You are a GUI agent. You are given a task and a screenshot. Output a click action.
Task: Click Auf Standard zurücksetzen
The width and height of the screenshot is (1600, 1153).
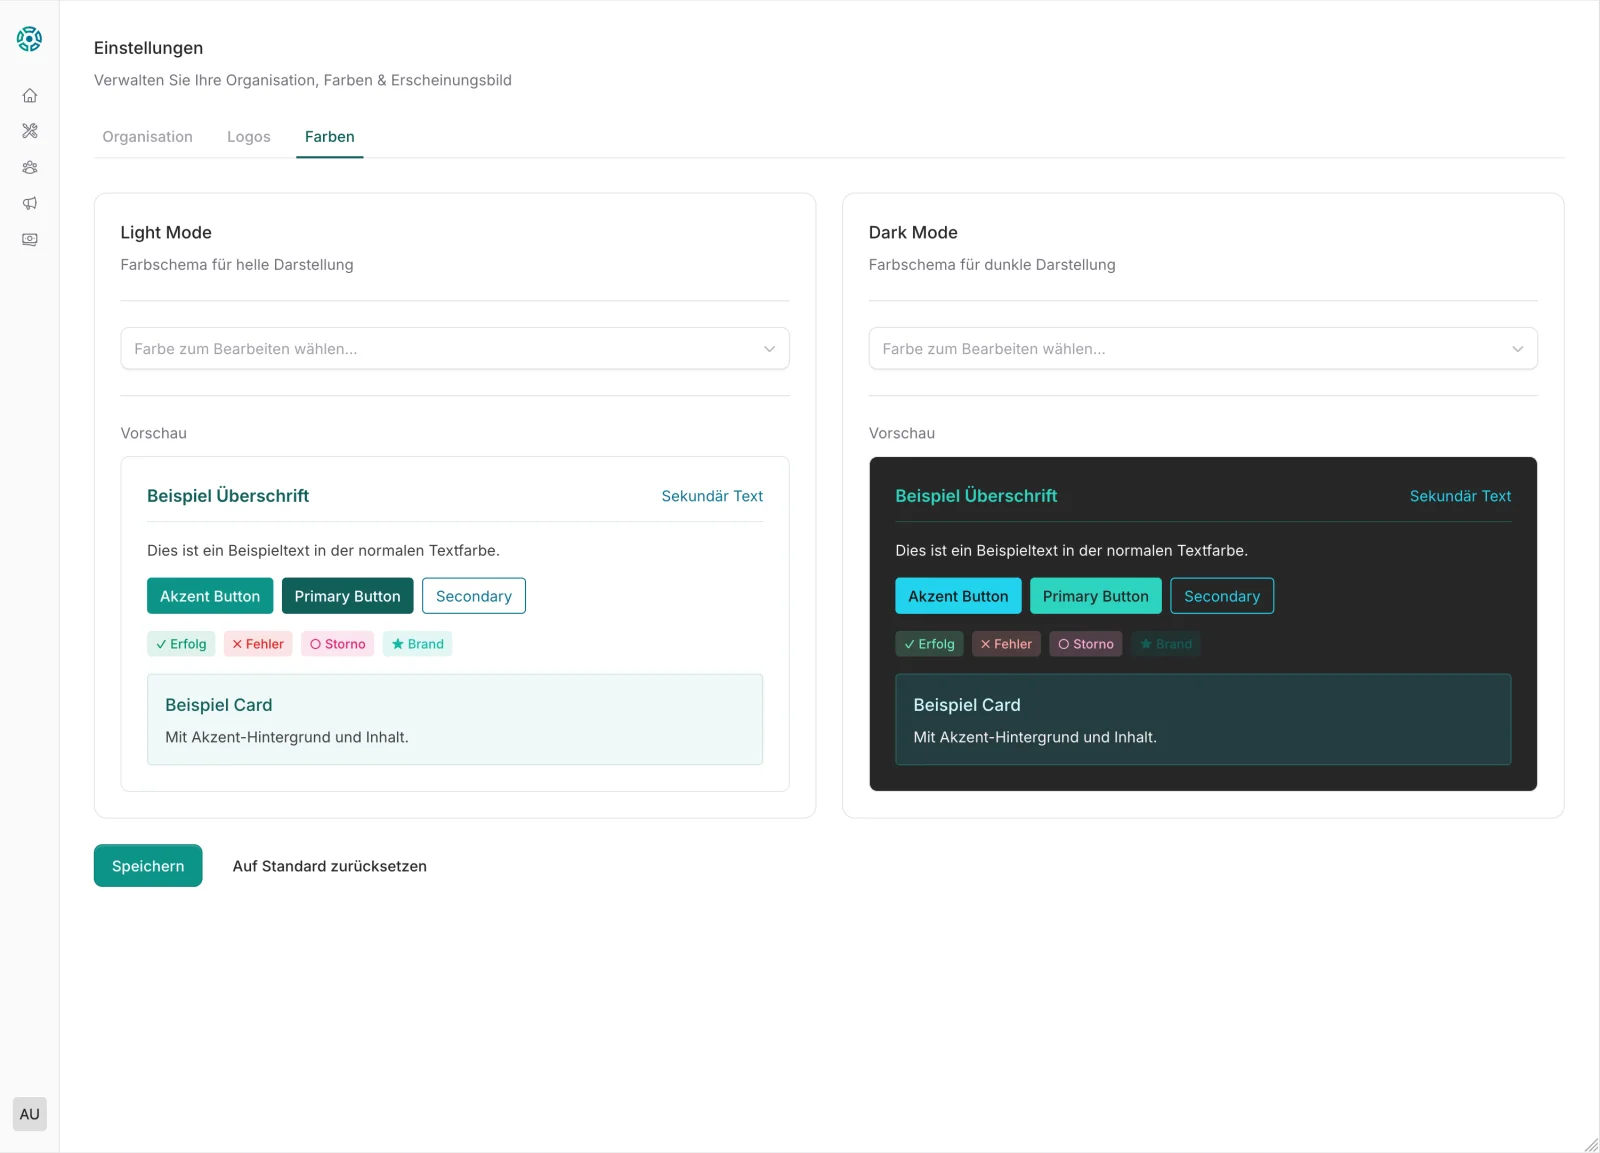[x=329, y=866]
